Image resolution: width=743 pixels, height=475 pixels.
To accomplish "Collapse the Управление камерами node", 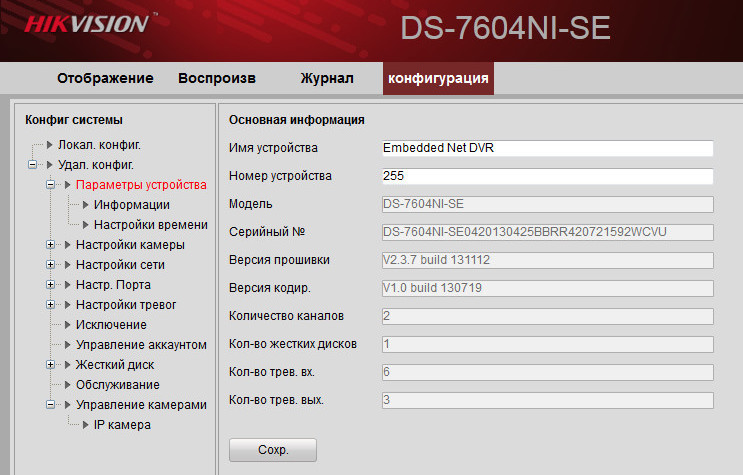I will pos(50,404).
